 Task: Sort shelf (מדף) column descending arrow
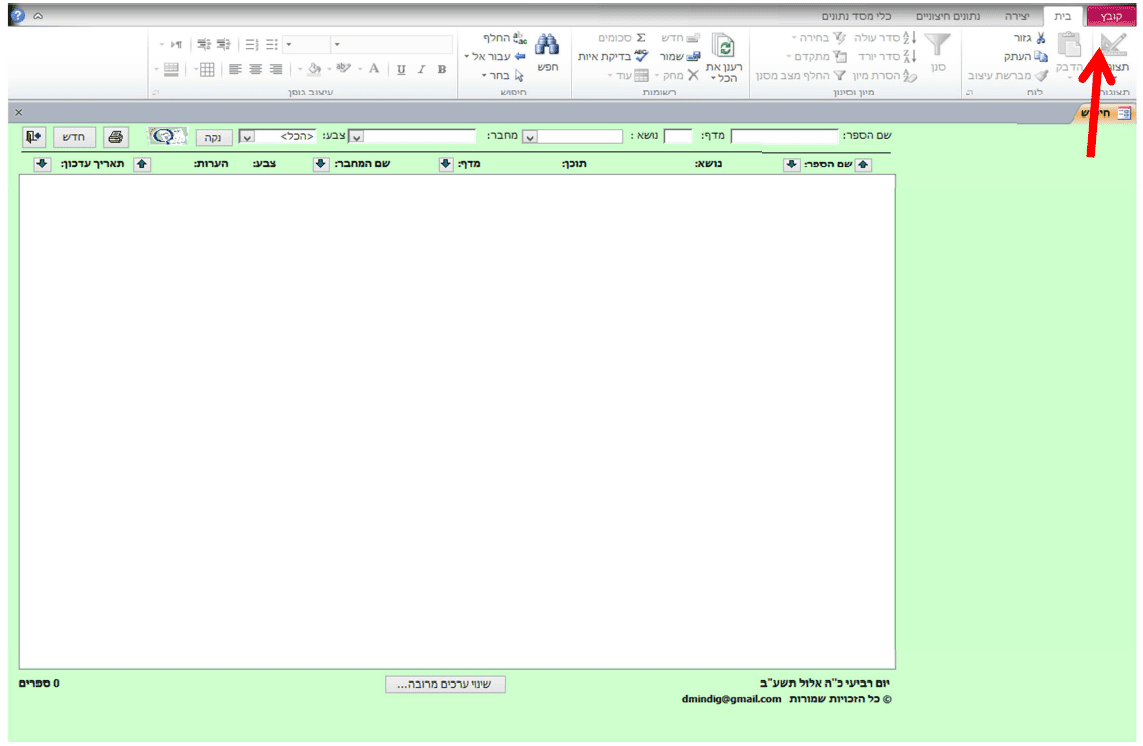tap(445, 164)
